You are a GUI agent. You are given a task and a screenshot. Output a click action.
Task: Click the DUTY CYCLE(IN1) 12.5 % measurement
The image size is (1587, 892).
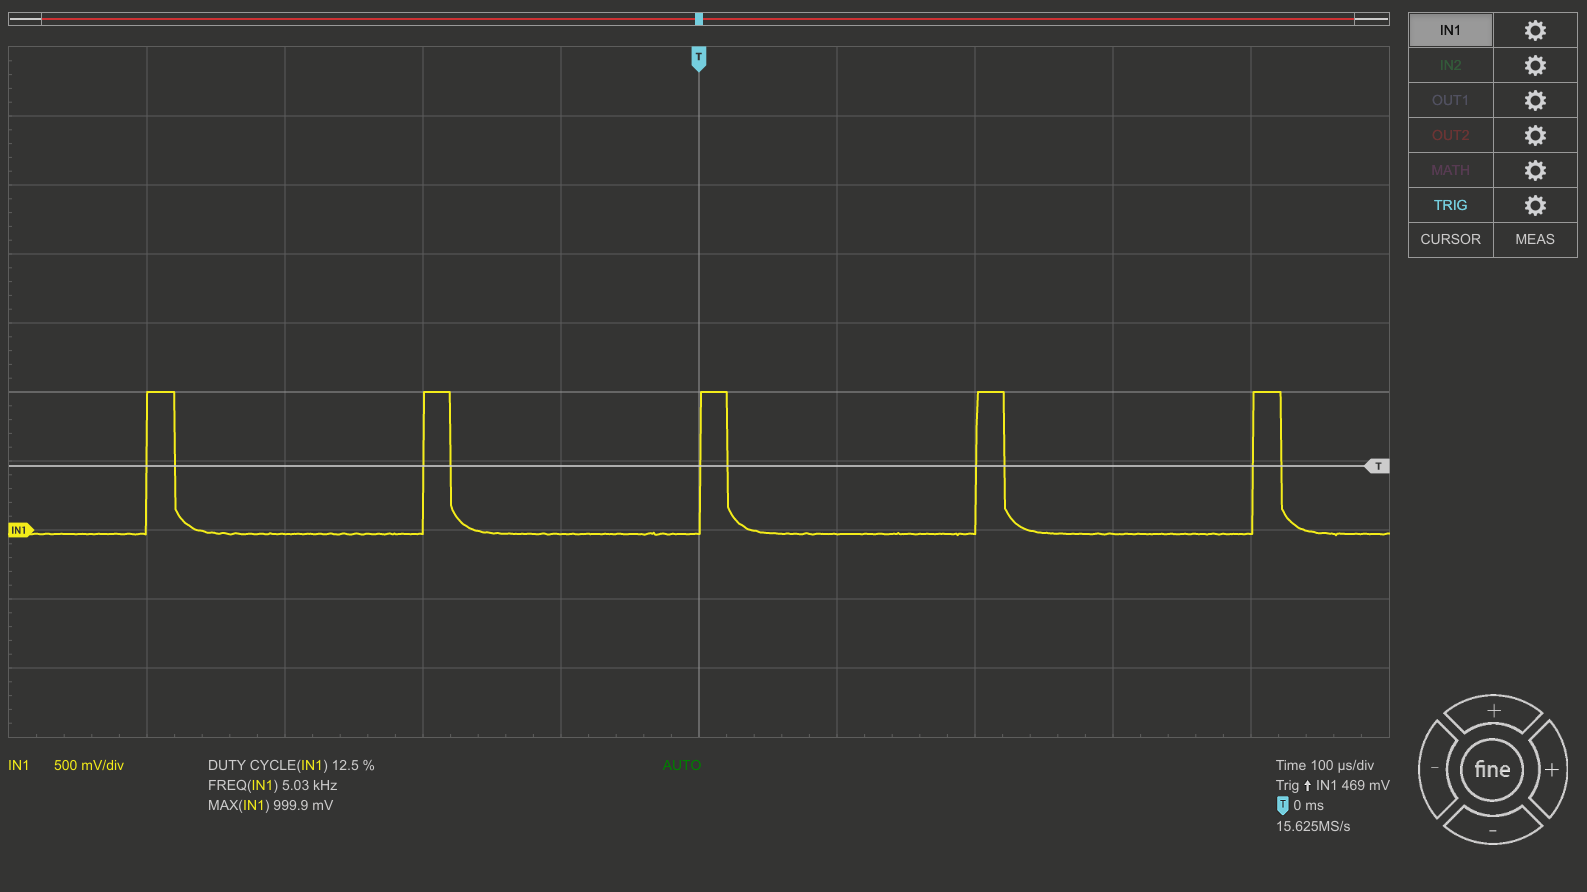pos(291,765)
